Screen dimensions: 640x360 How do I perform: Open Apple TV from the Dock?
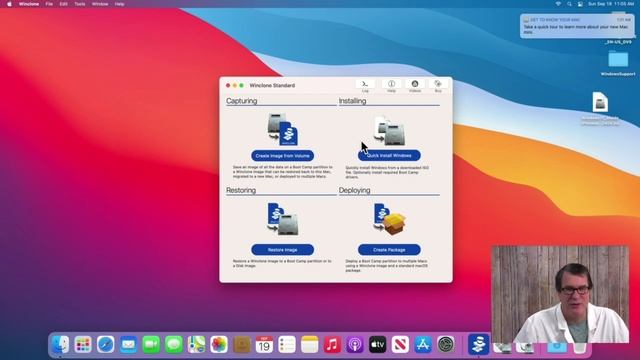[x=378, y=344]
